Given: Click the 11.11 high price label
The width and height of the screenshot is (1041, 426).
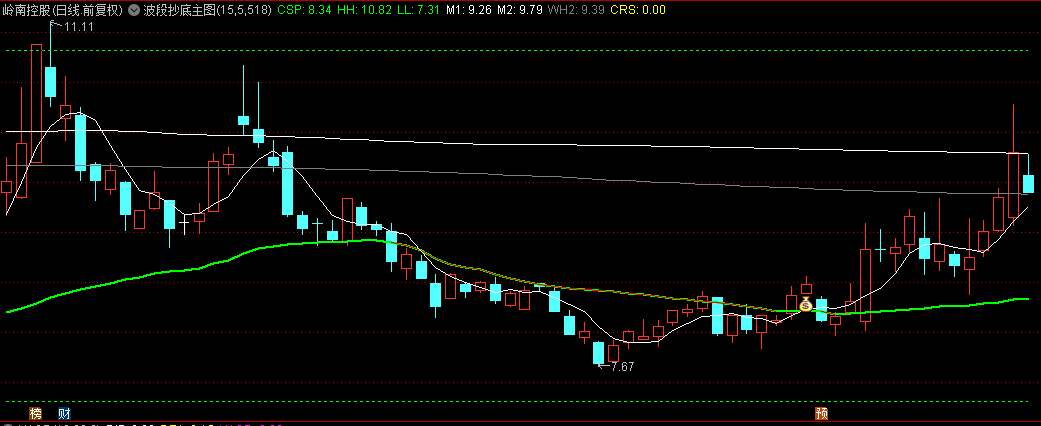Looking at the screenshot, I should point(78,27).
